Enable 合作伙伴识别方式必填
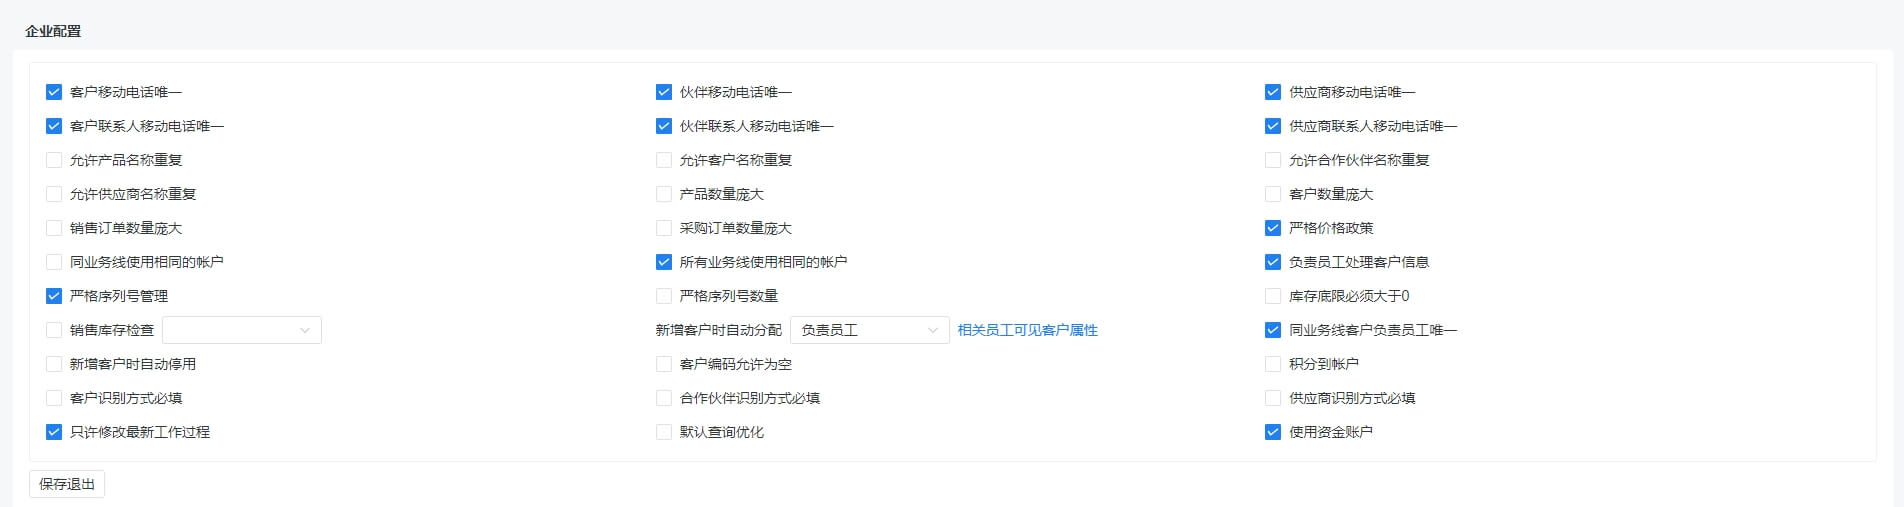 pyautogui.click(x=664, y=398)
